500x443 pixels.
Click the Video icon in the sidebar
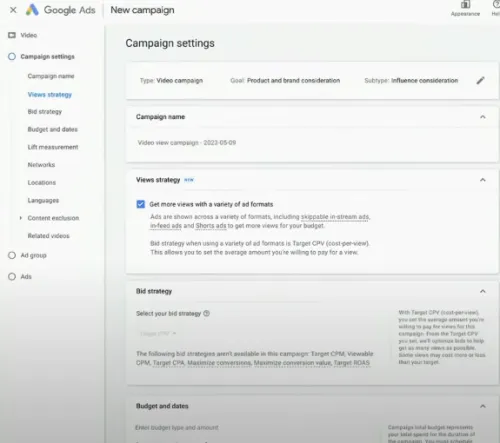pyautogui.click(x=12, y=35)
